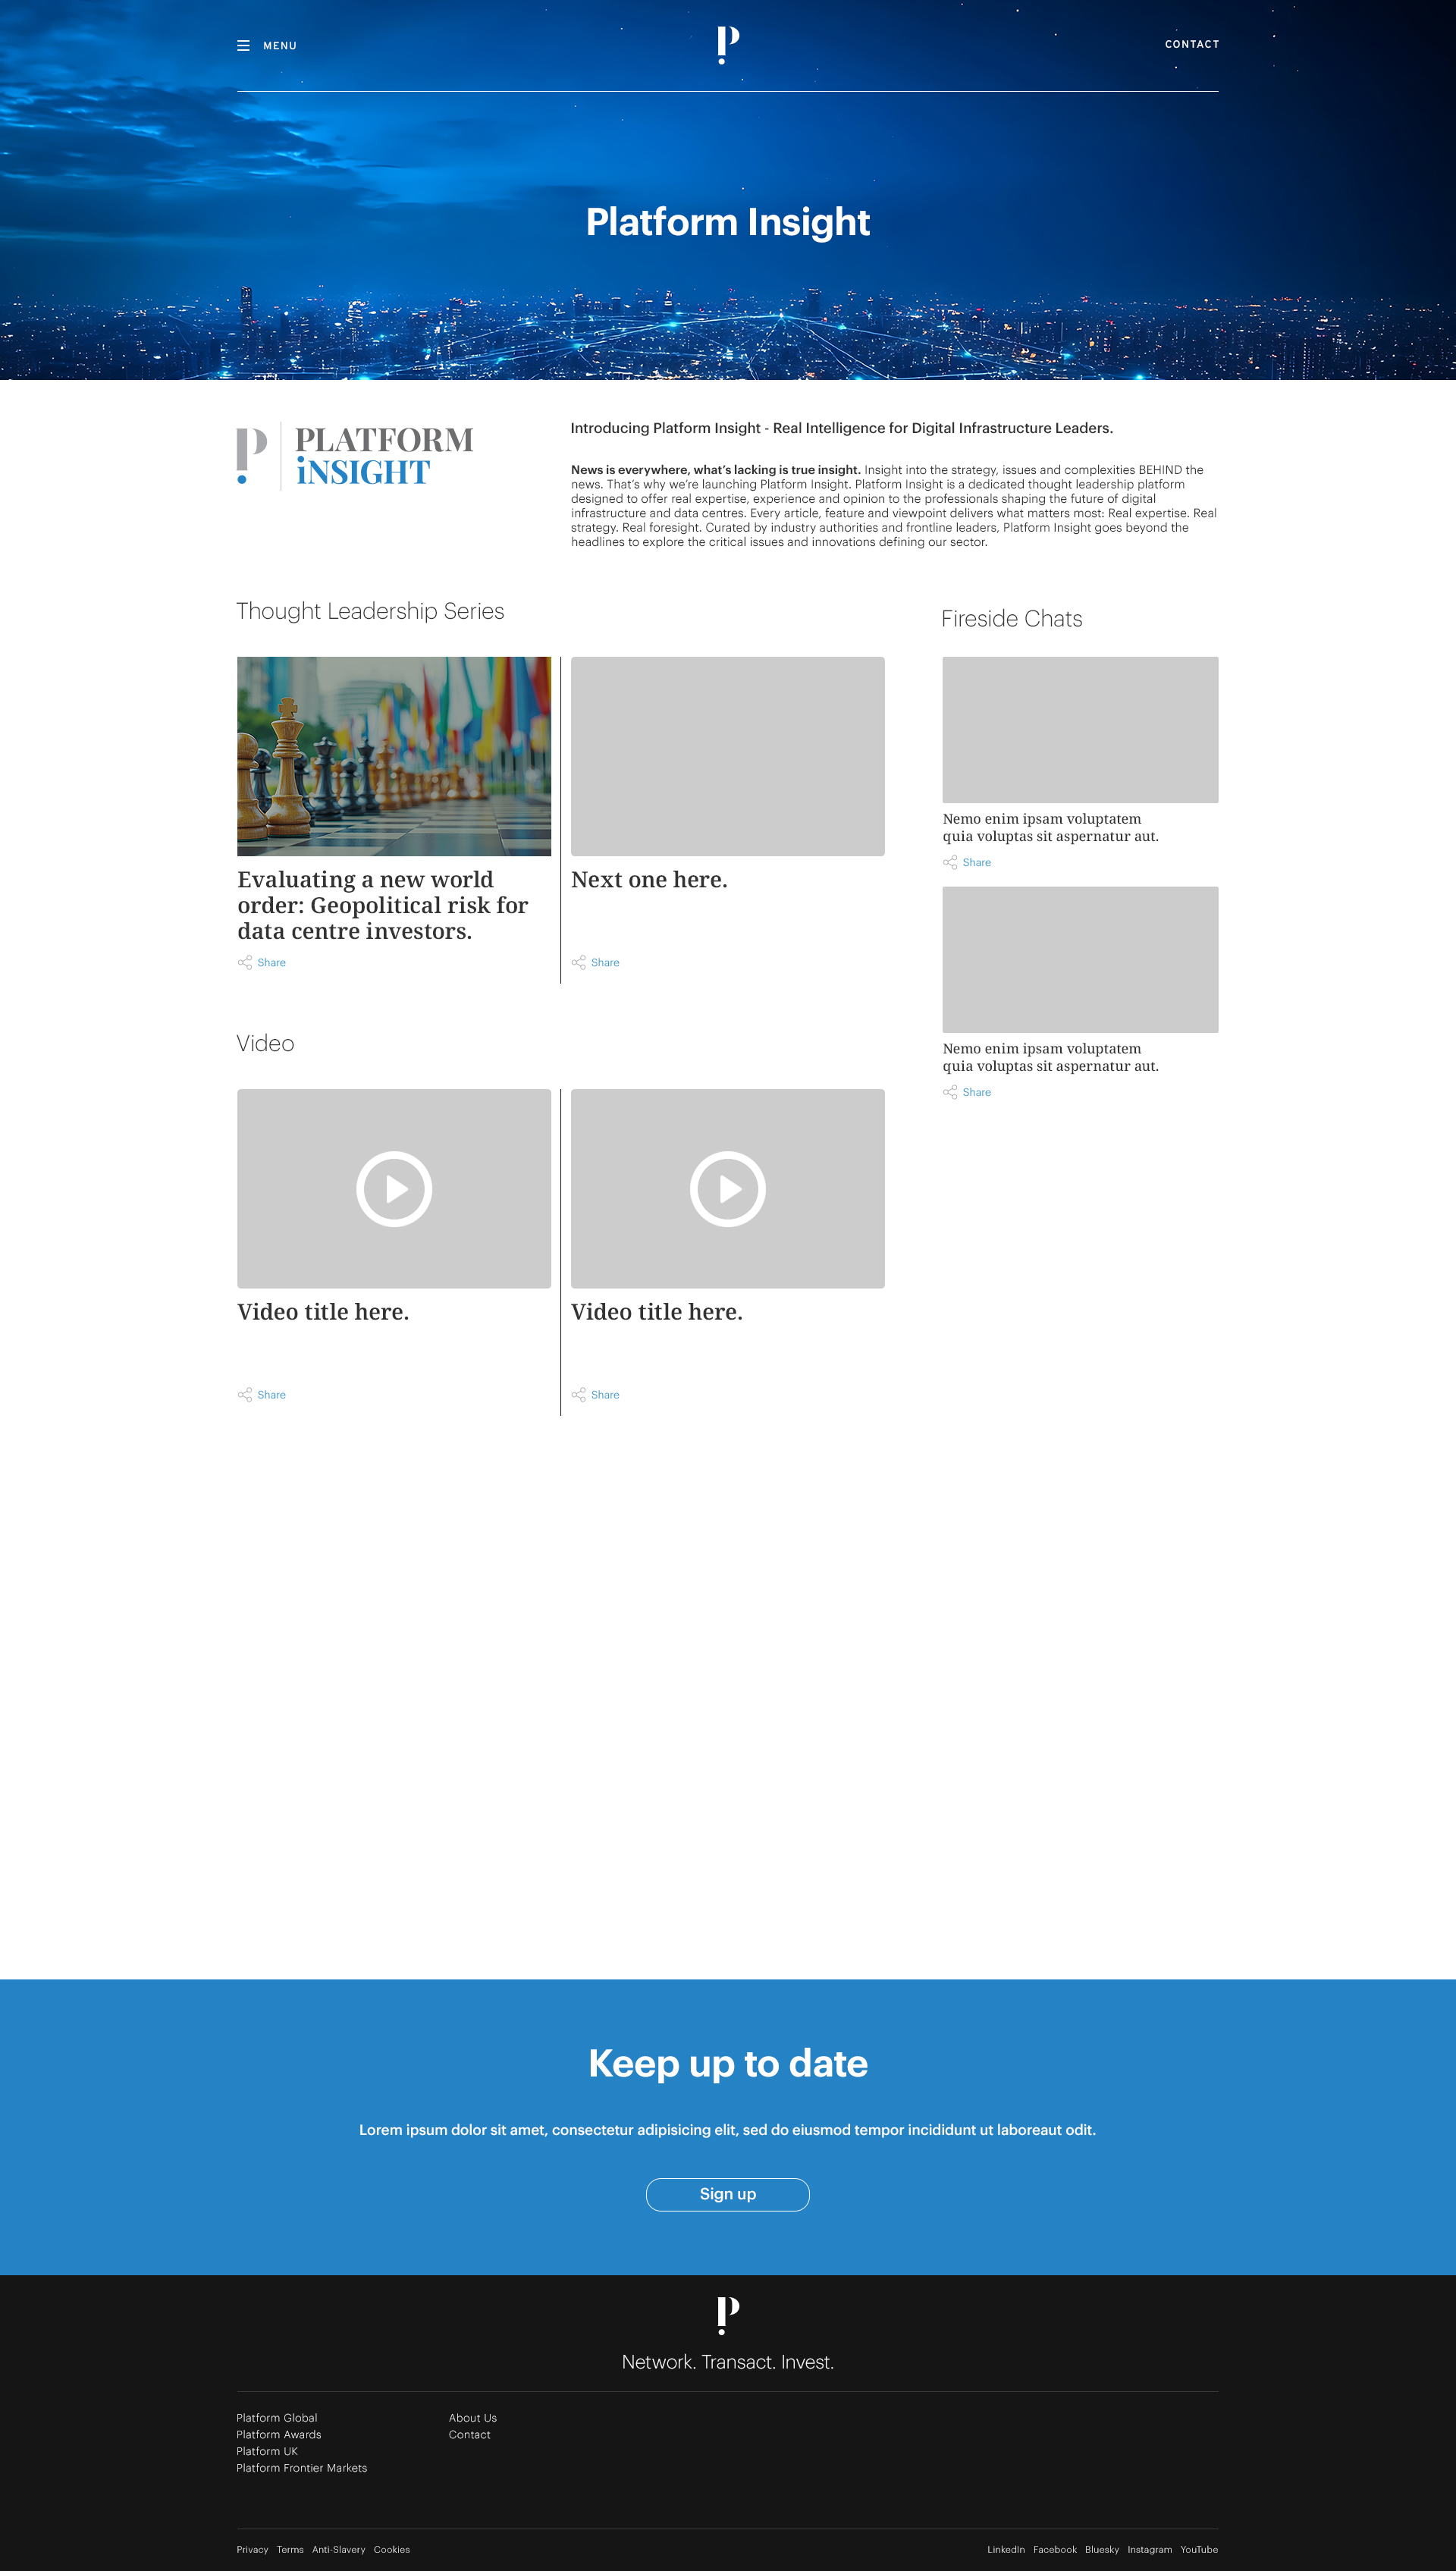Open the Platform Frontier Markets link

(301, 2467)
